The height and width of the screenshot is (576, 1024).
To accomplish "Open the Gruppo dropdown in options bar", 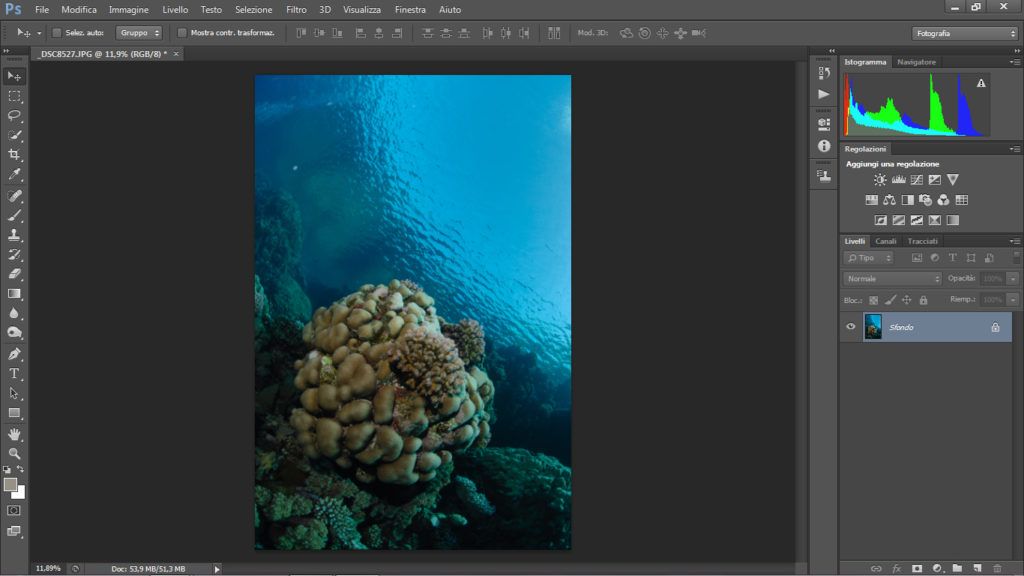I will click(x=138, y=33).
